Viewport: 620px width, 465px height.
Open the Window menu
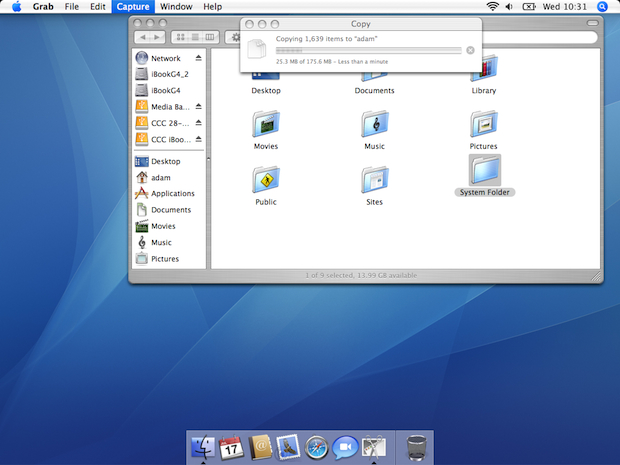click(x=176, y=7)
